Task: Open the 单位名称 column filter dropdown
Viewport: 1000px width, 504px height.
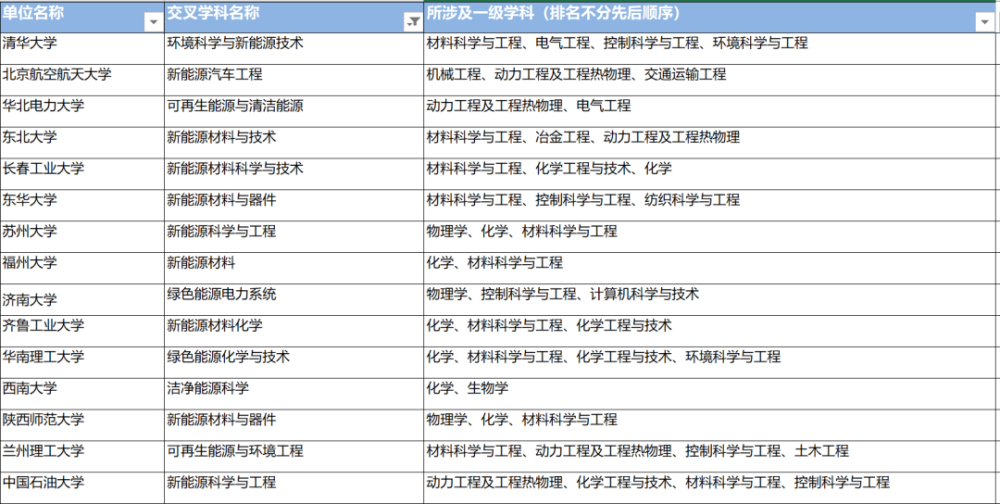Action: click(x=154, y=22)
